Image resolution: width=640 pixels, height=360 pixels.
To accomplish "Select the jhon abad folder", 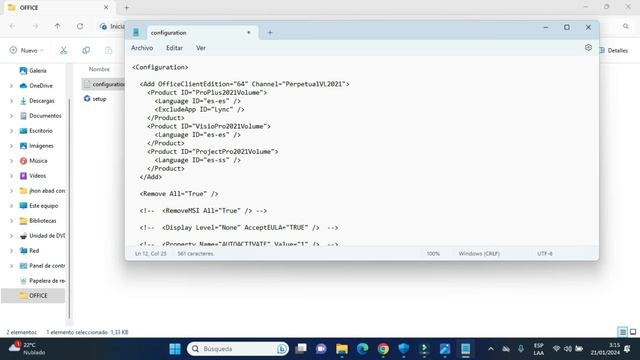I will point(42,191).
